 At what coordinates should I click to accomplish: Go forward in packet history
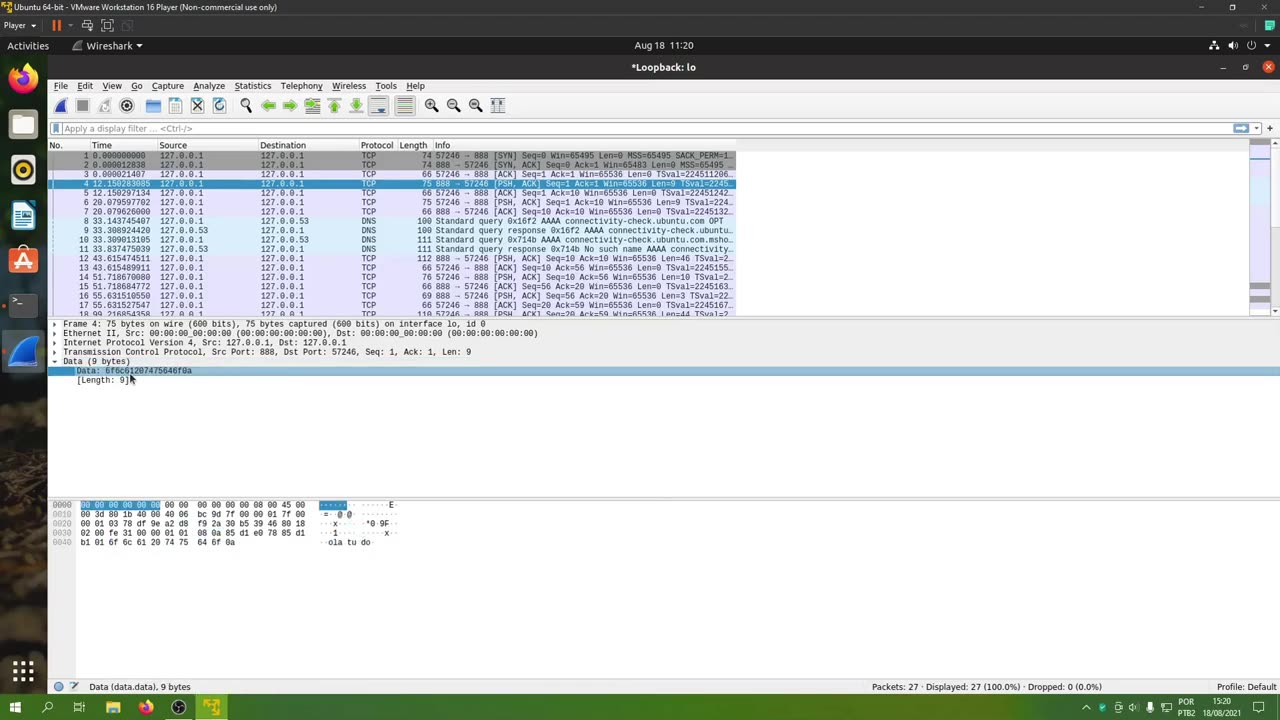pos(290,105)
